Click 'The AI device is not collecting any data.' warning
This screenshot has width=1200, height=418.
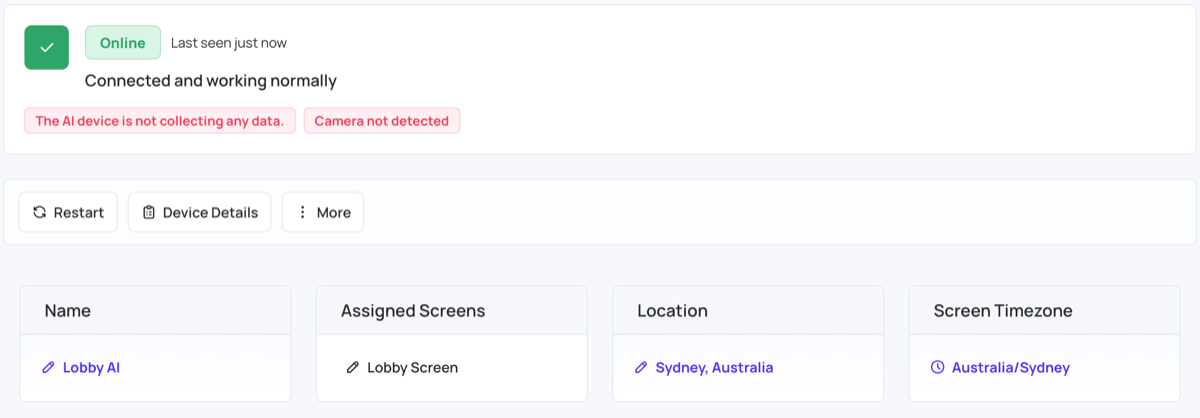[x=160, y=121]
